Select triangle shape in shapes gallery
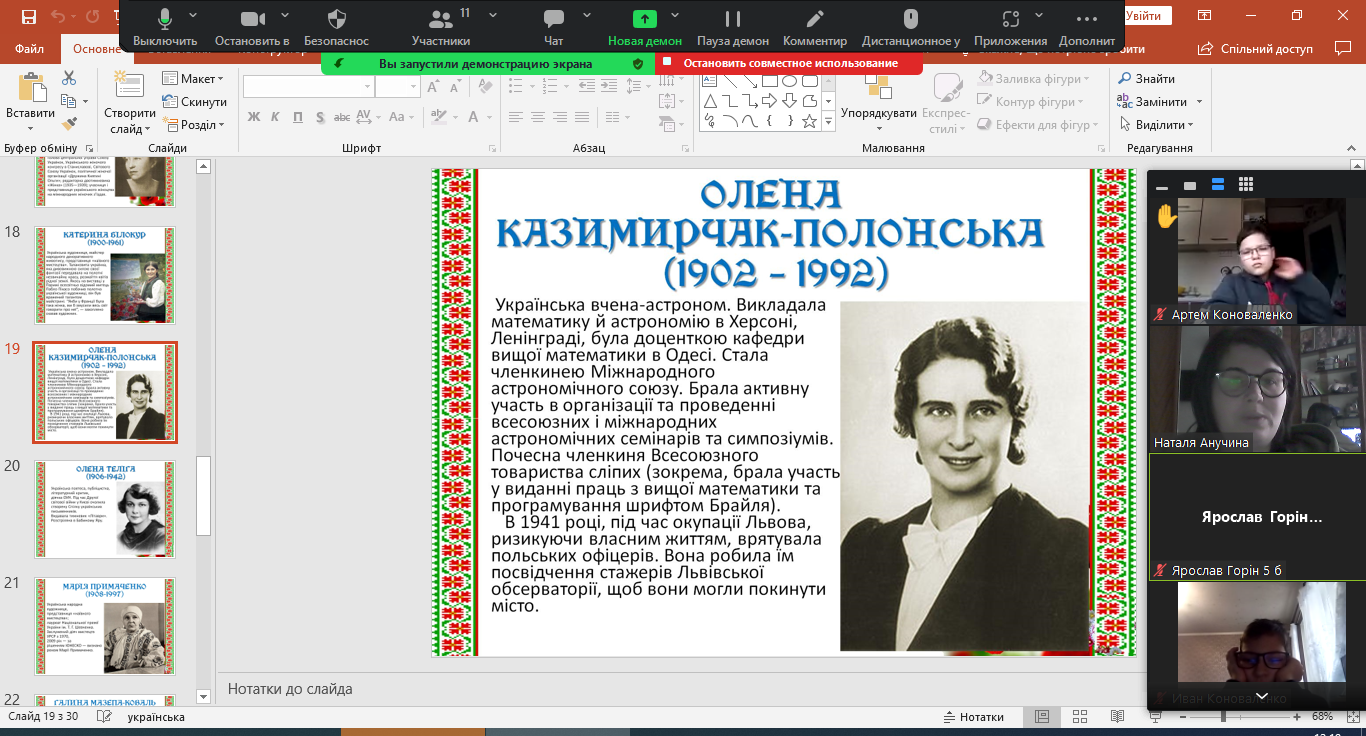This screenshot has height=736, width=1366. click(x=709, y=101)
